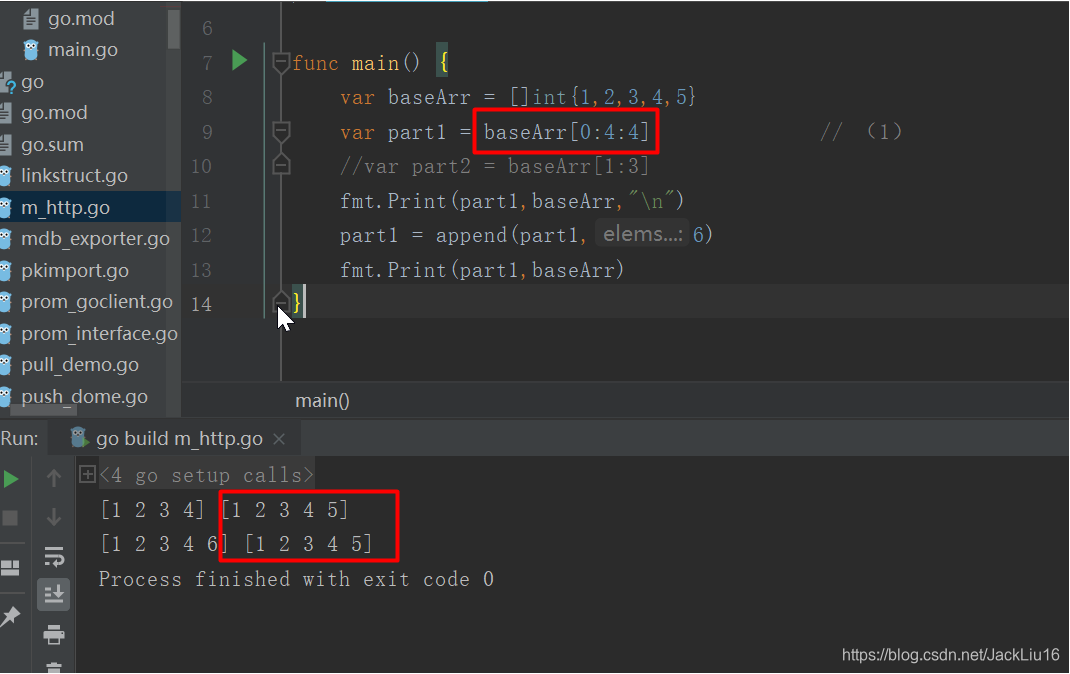This screenshot has width=1070, height=674.
Task: Rerun the go build configuration
Action: (x=12, y=478)
